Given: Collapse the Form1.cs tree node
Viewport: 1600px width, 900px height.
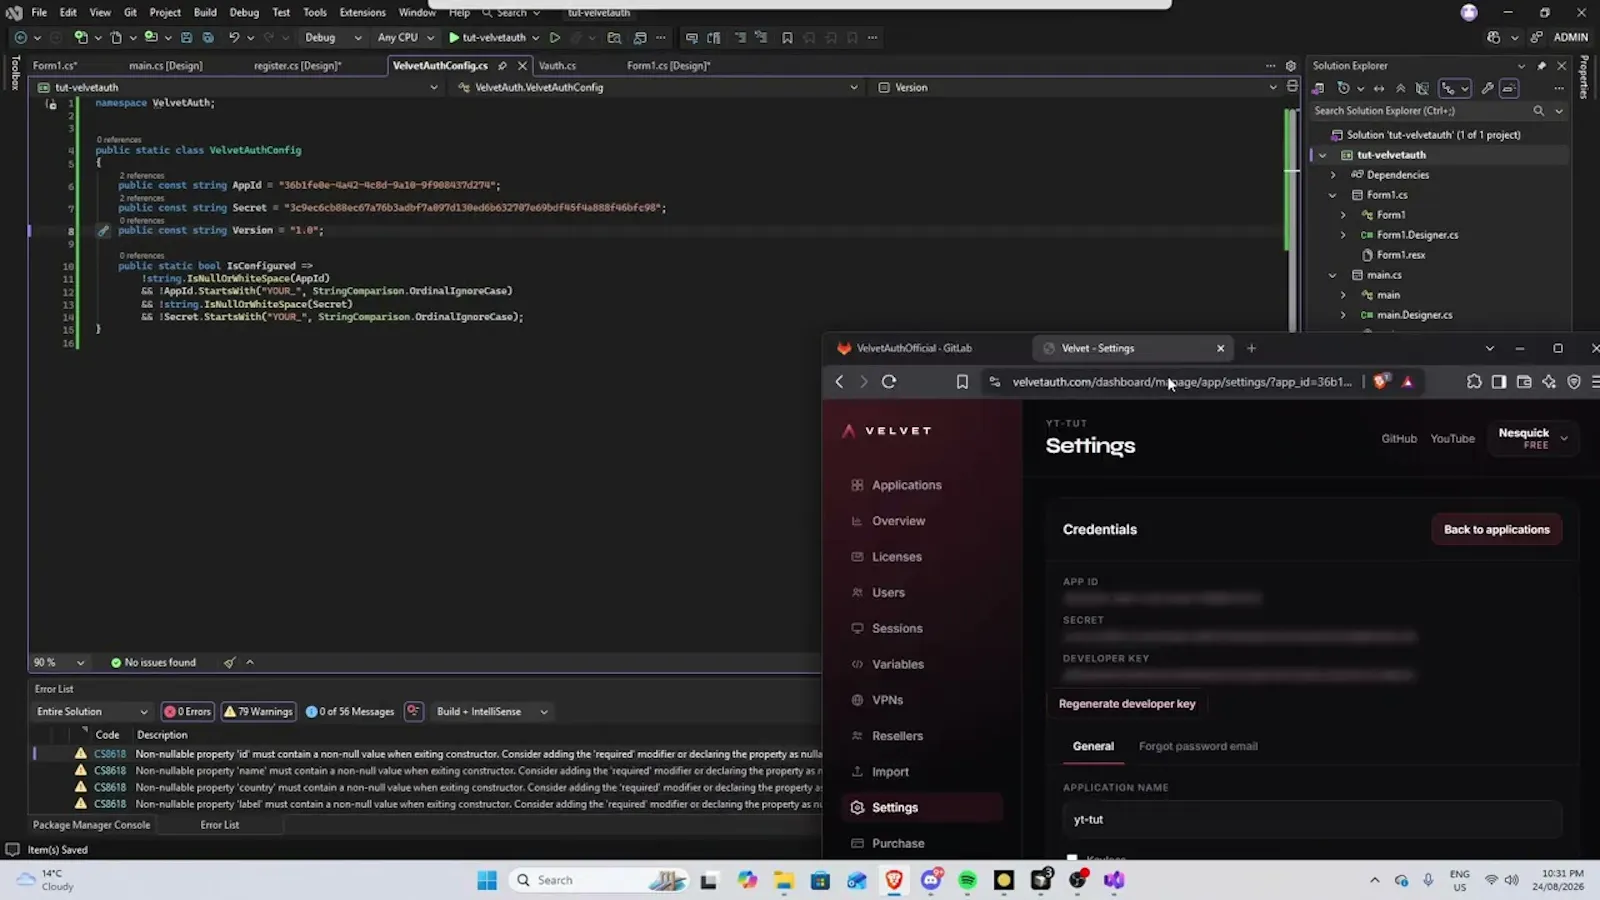Looking at the screenshot, I should click(x=1333, y=195).
